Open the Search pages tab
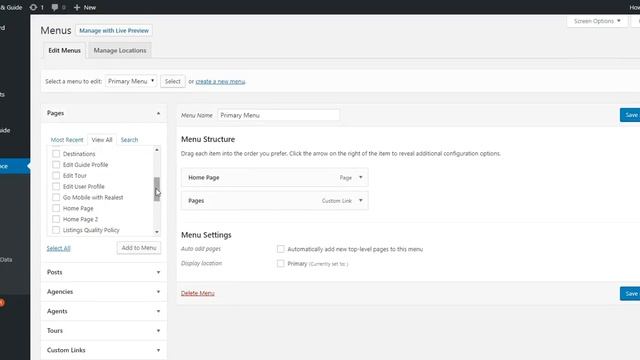This screenshot has width=640, height=360. pyautogui.click(x=129, y=140)
